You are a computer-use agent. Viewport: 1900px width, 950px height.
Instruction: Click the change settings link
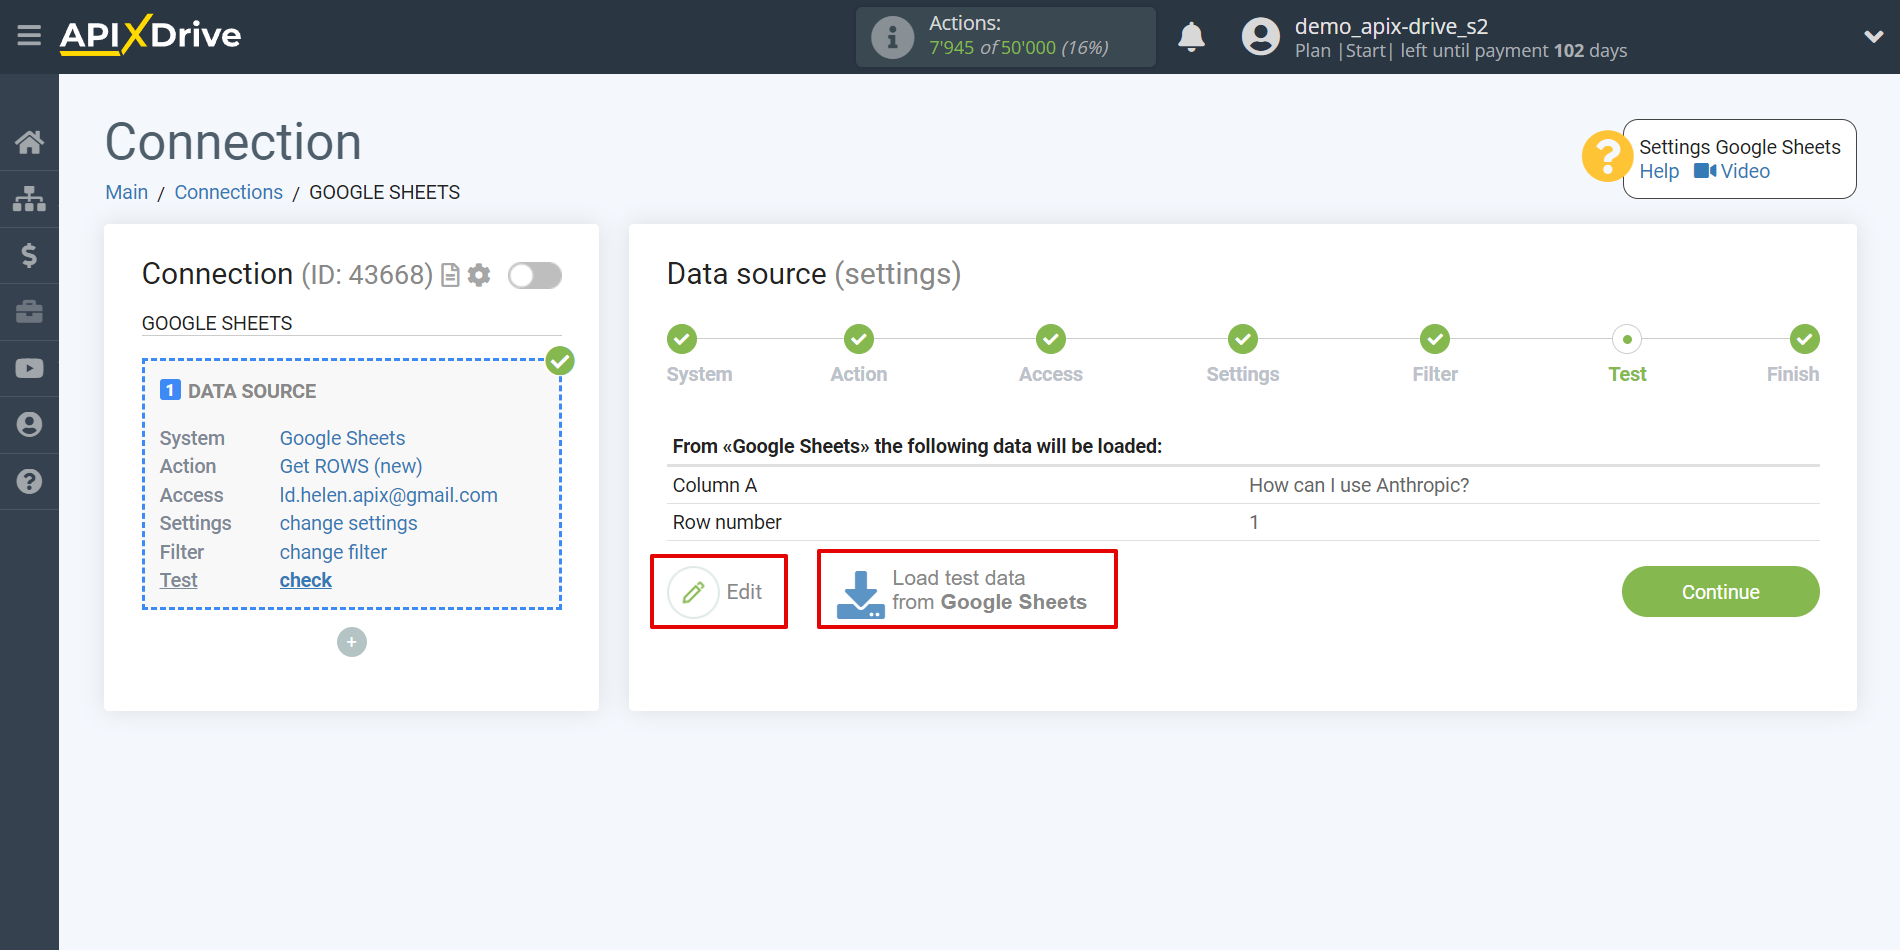pyautogui.click(x=348, y=523)
